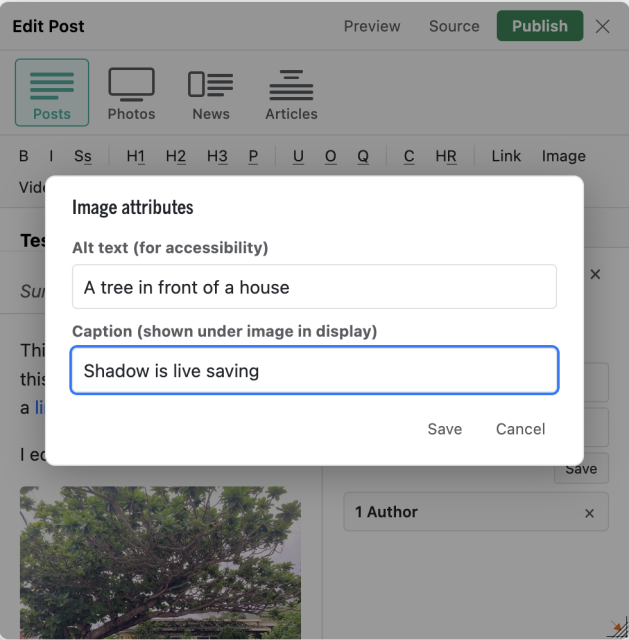Choose the Photos post type icon
Viewport: 629px width, 640px height.
click(131, 94)
